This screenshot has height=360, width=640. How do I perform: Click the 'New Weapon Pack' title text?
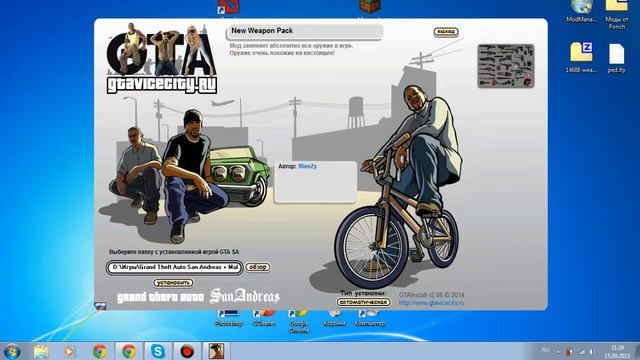pos(262,31)
